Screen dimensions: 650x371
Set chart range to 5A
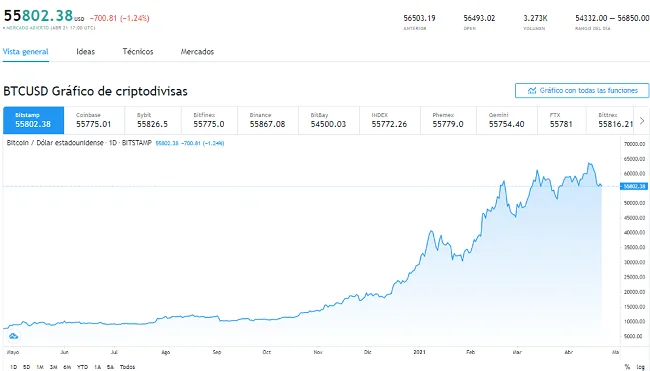point(110,367)
